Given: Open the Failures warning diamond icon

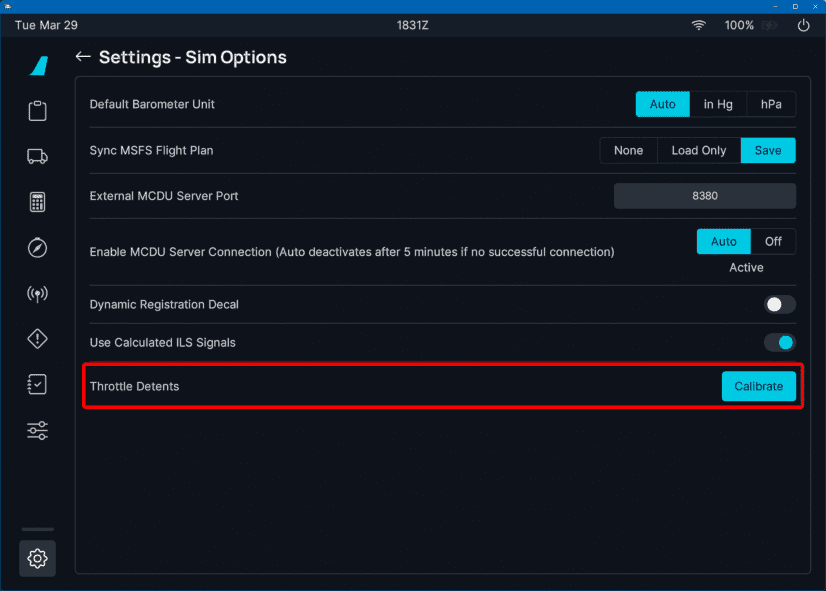Looking at the screenshot, I should [37, 339].
